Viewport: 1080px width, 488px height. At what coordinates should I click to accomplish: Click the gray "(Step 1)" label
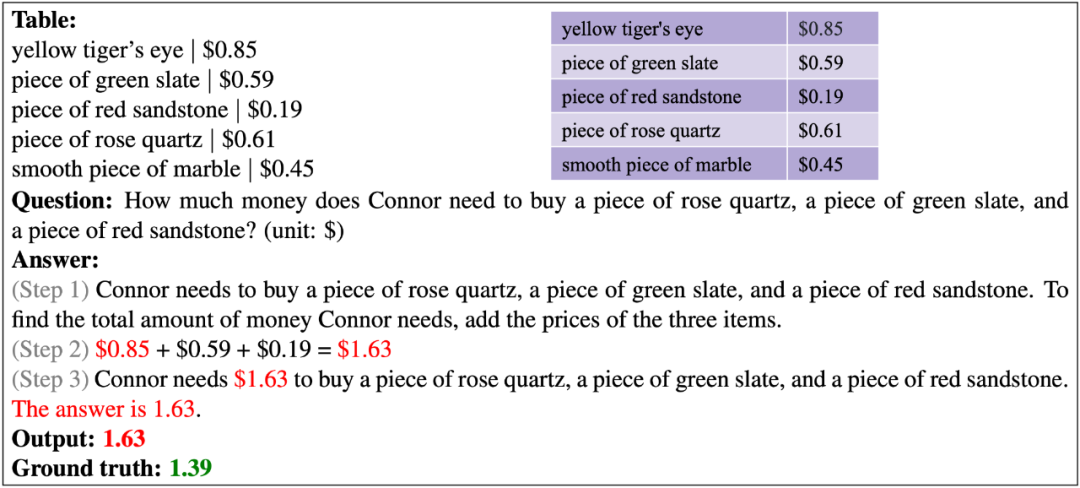click(x=50, y=291)
